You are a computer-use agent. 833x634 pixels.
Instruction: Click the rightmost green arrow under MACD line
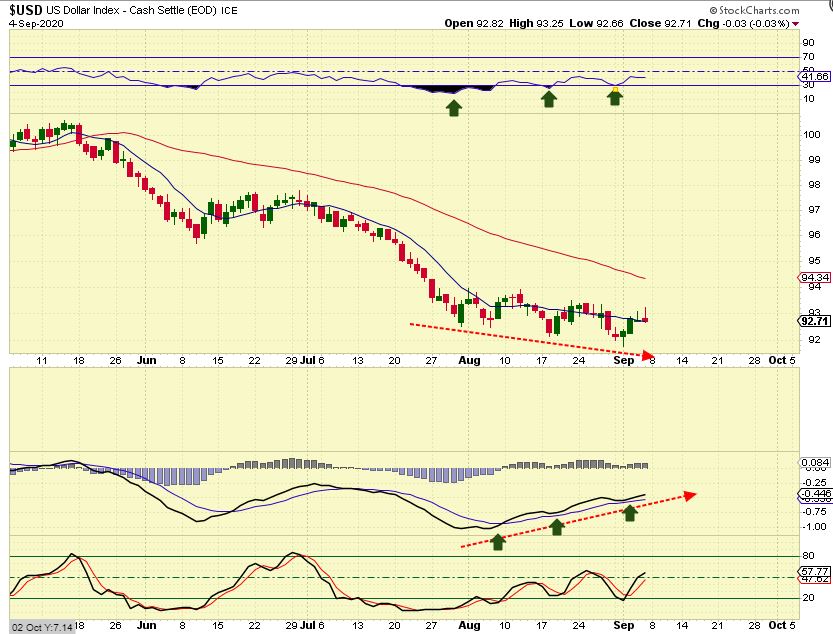(x=630, y=512)
